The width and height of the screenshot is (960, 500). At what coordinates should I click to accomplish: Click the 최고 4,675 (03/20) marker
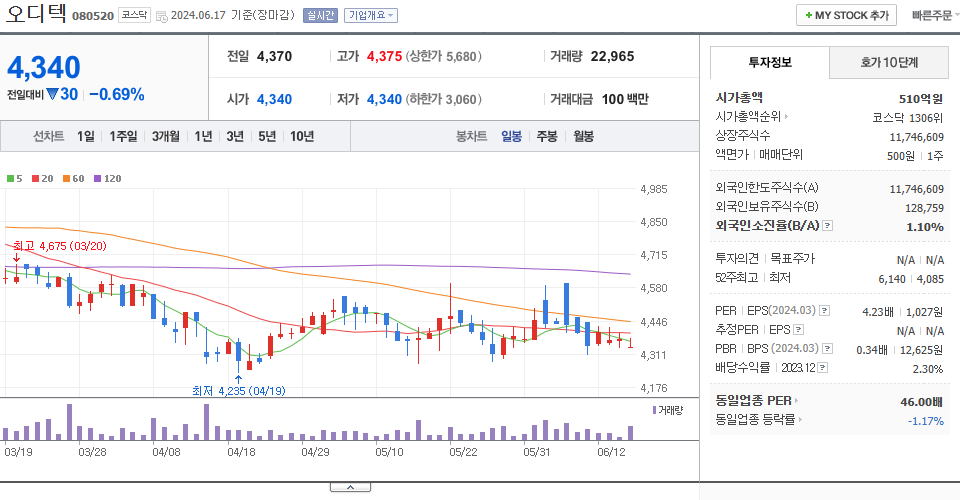click(x=59, y=246)
